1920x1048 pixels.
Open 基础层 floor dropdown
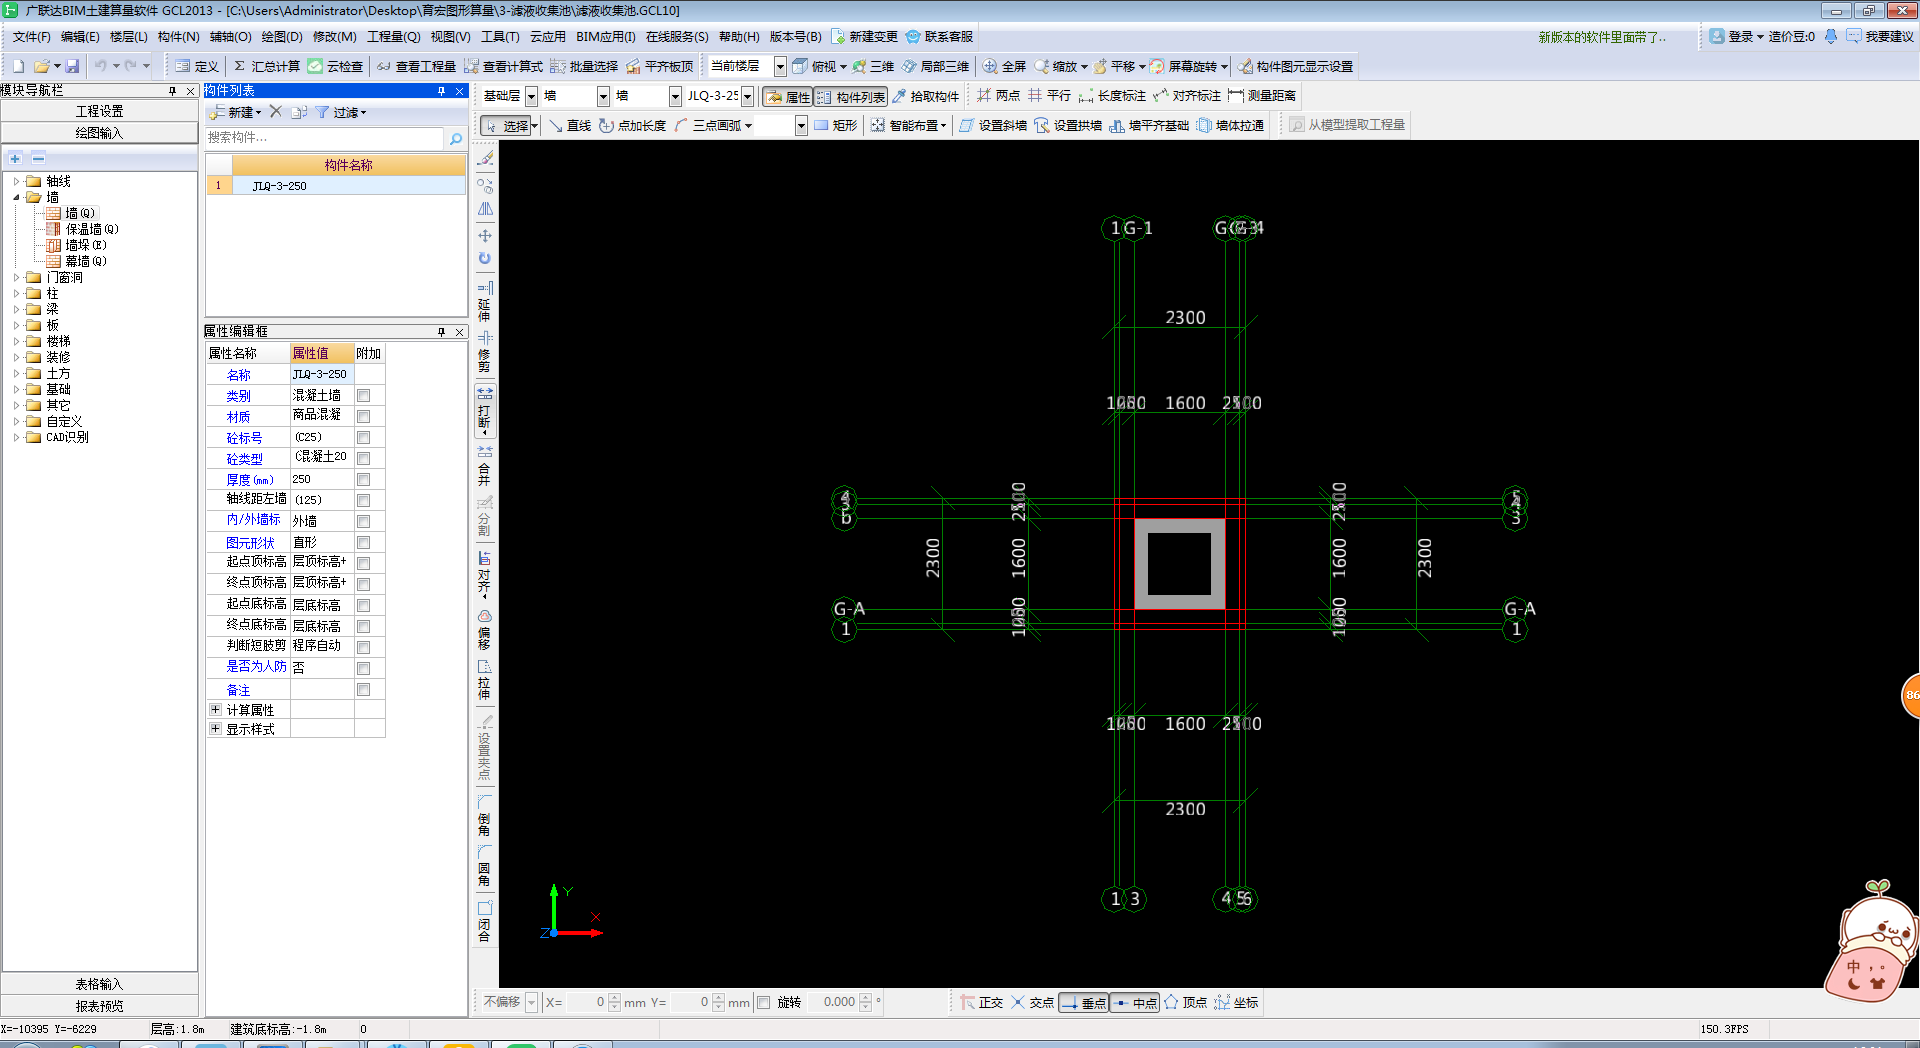coord(532,96)
